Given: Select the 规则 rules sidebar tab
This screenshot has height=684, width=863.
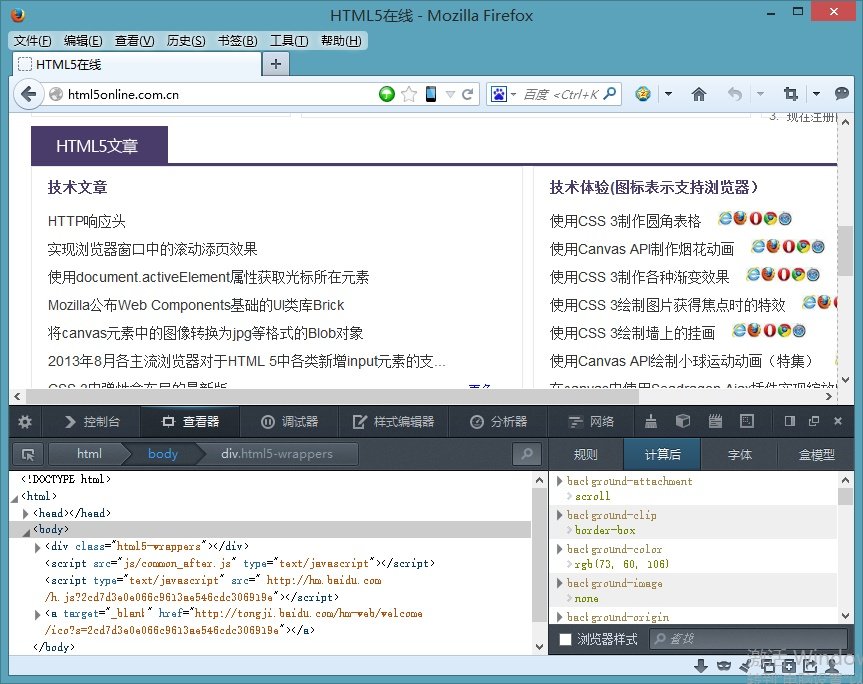Looking at the screenshot, I should (x=585, y=455).
